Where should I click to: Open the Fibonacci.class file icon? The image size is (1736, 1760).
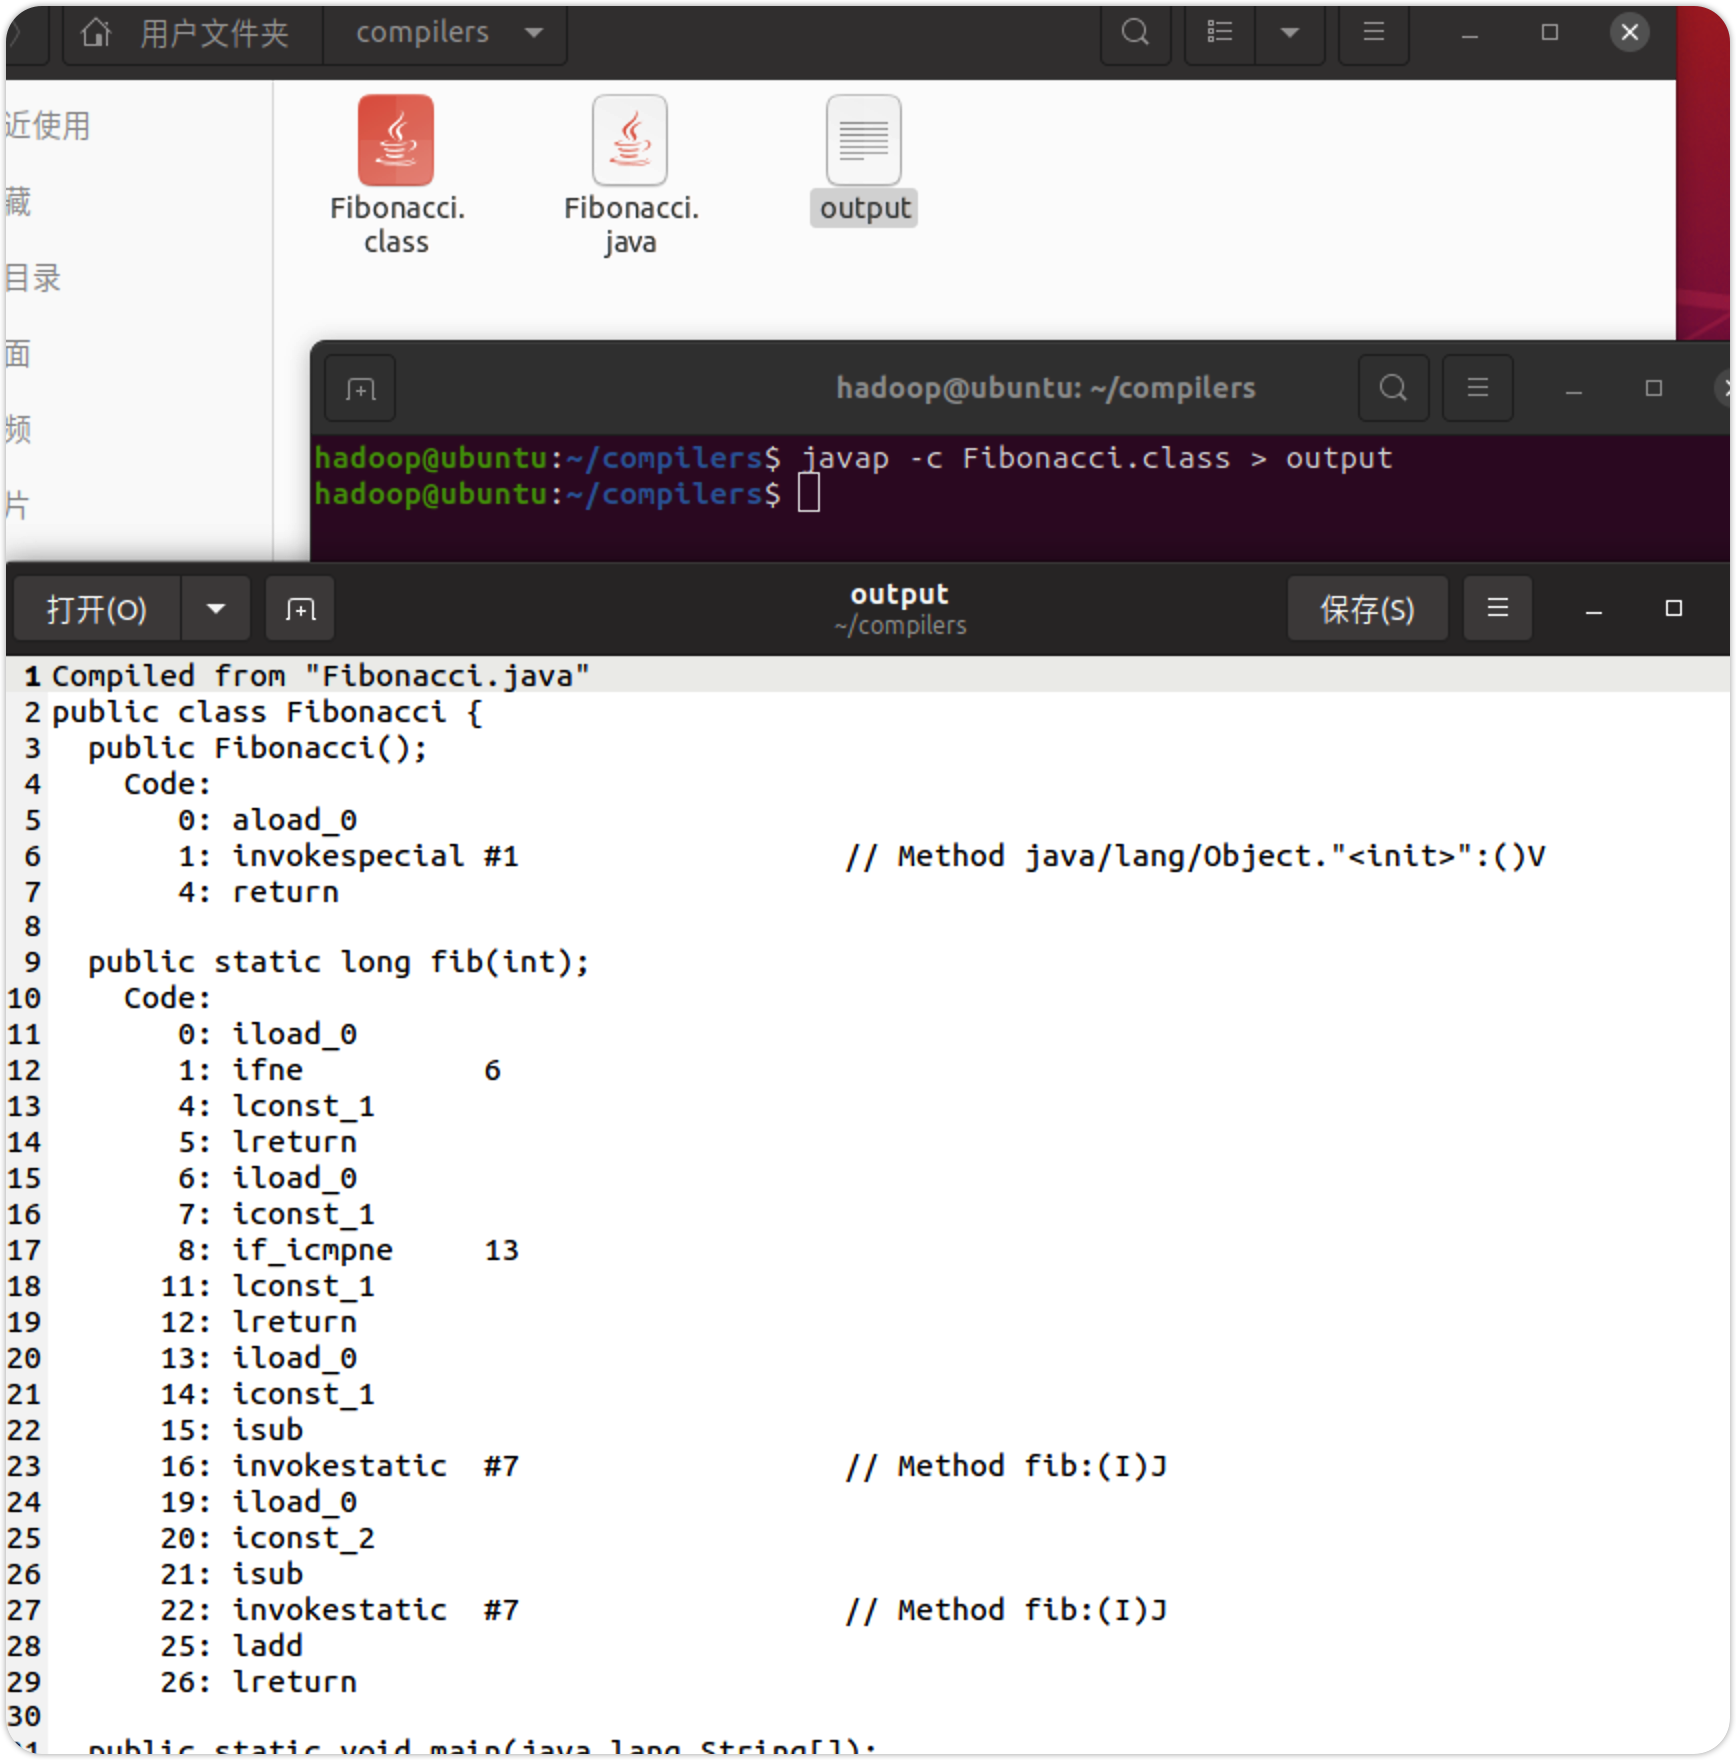[396, 140]
